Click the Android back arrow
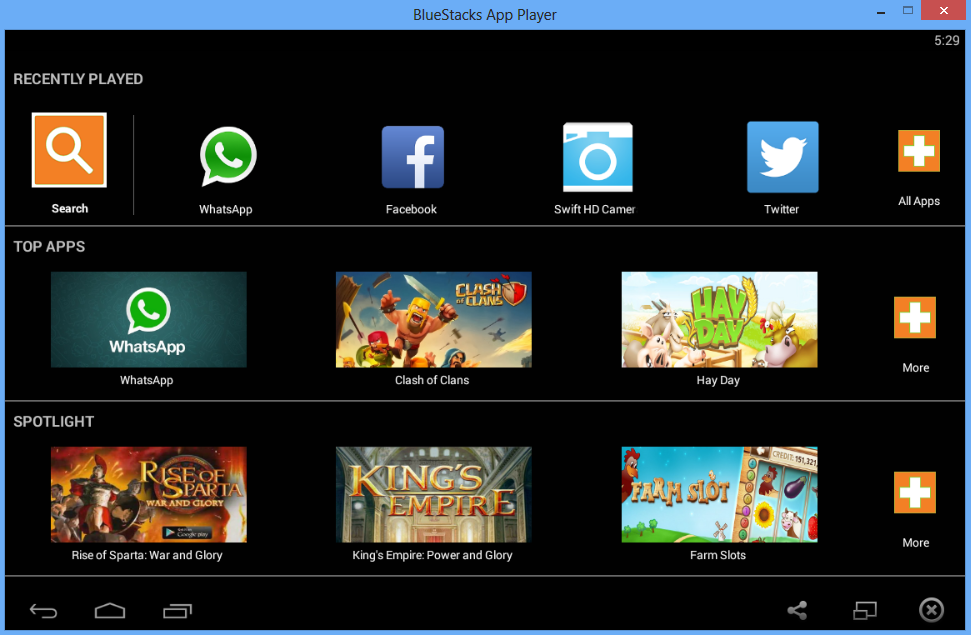The height and width of the screenshot is (635, 971). tap(43, 611)
